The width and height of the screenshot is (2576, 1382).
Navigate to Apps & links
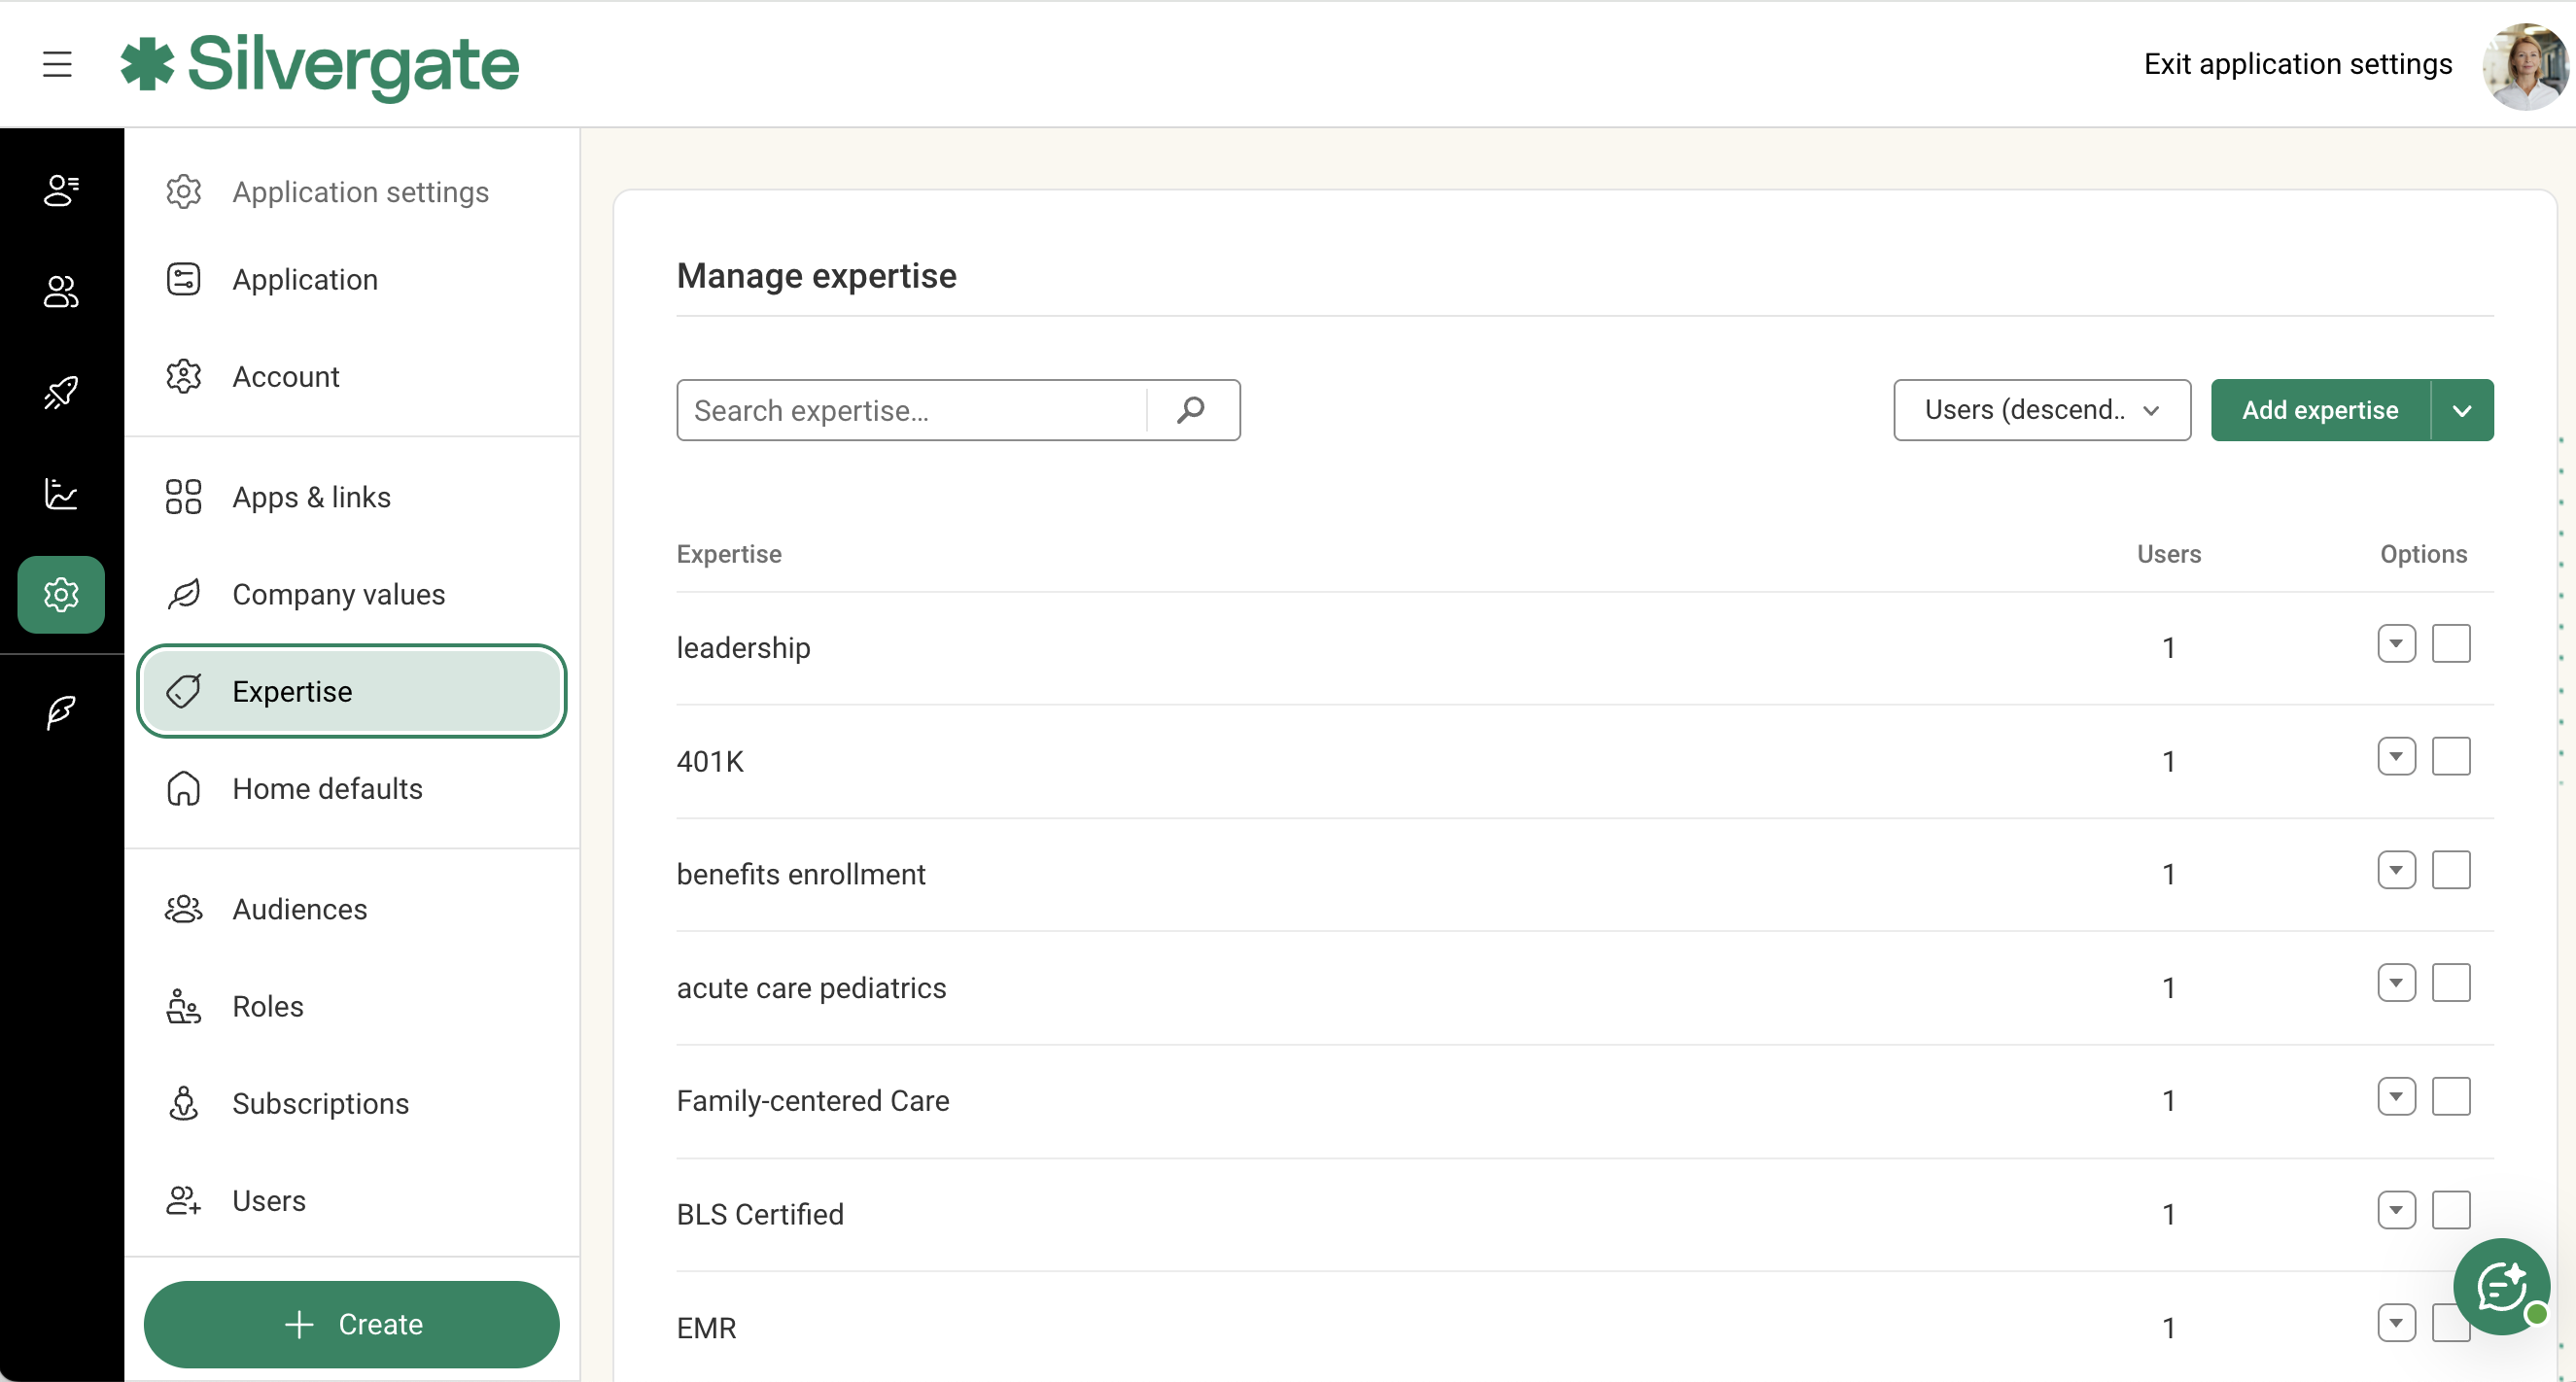tap(352, 496)
